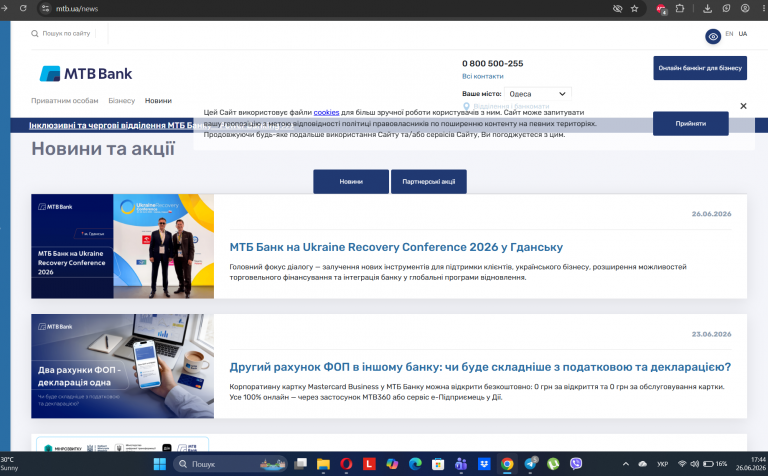Click the battery 16% indicator

(x=715, y=464)
